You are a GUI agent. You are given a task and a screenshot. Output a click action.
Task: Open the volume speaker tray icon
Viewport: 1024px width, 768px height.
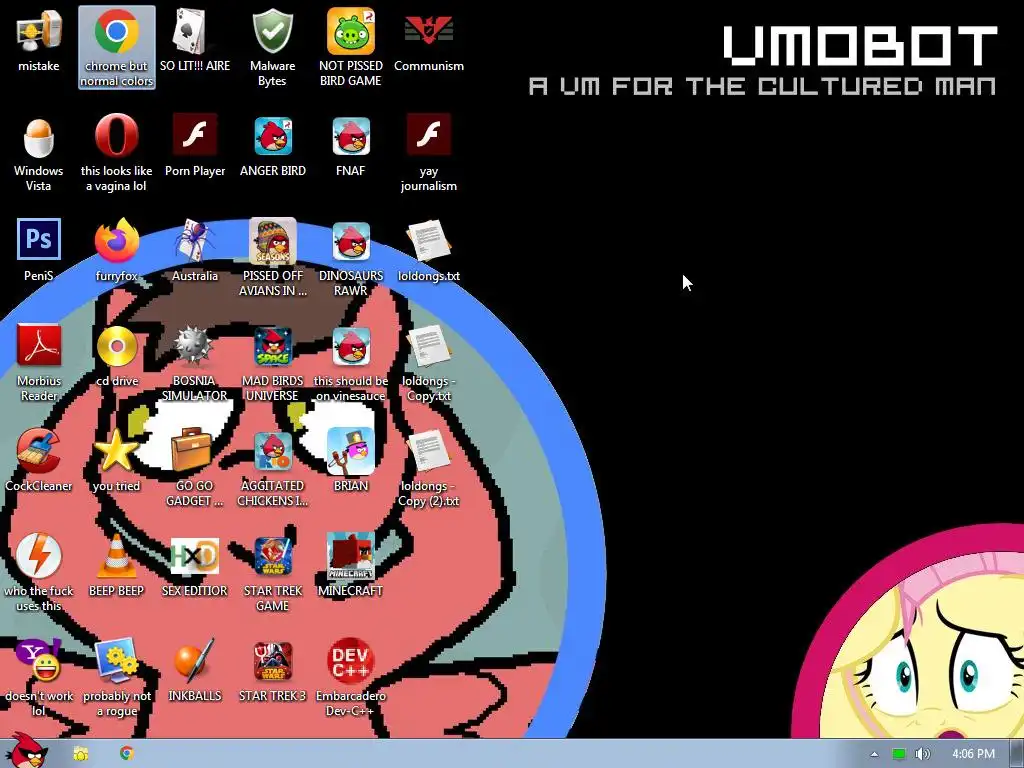[x=922, y=754]
